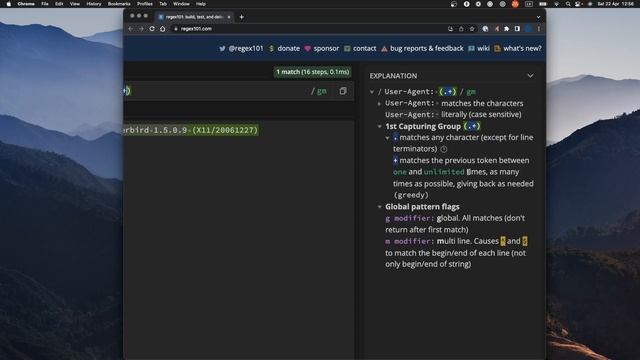
Task: Click the 'Global pattern flags' heading
Action: pos(422,207)
